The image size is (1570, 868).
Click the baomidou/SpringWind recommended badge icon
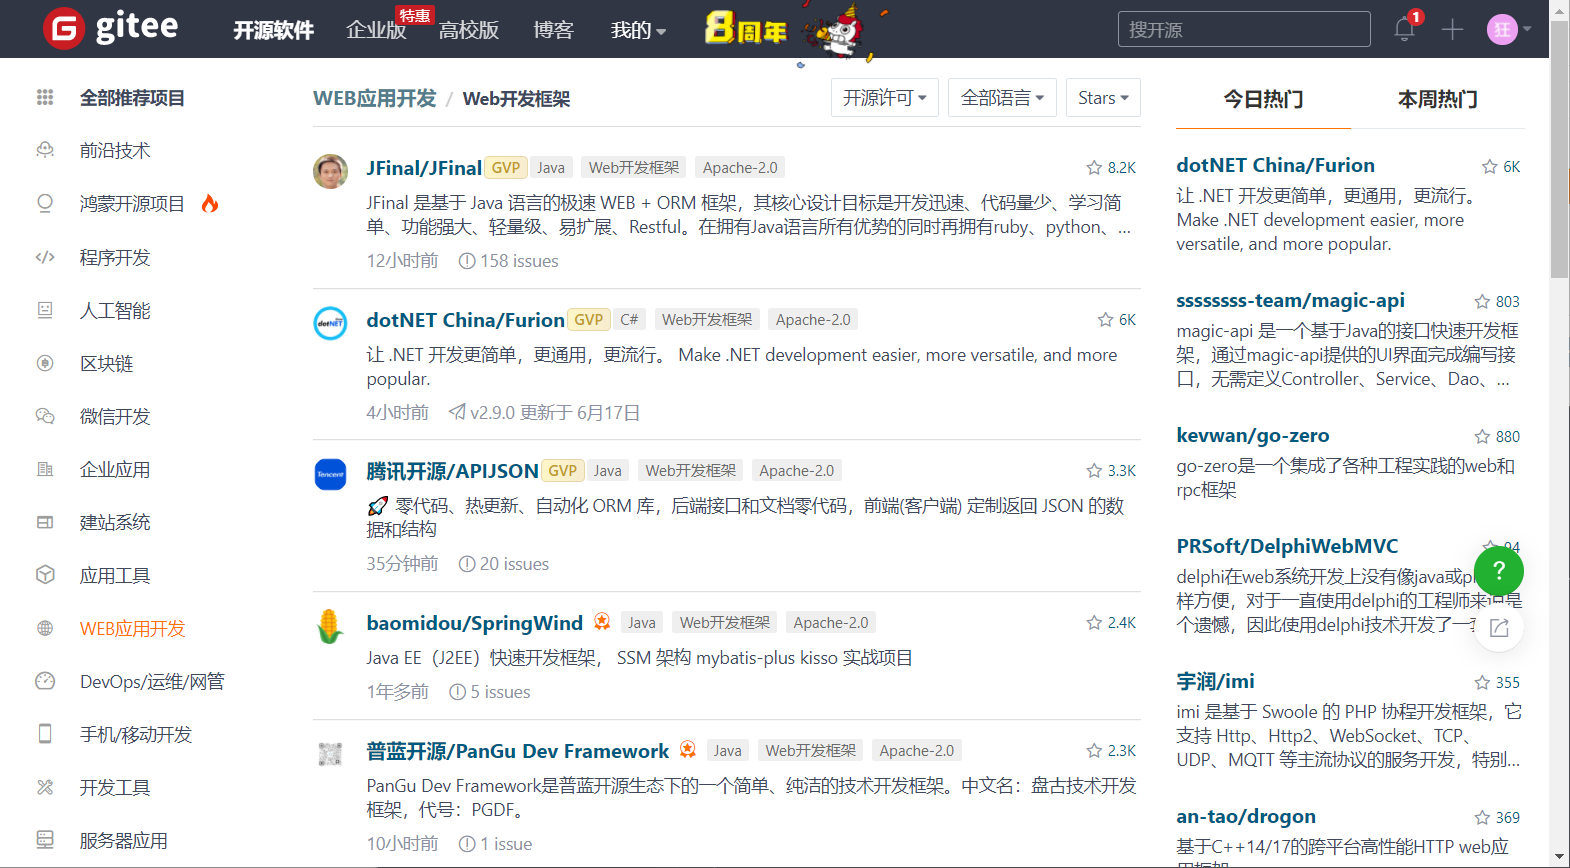(x=602, y=621)
